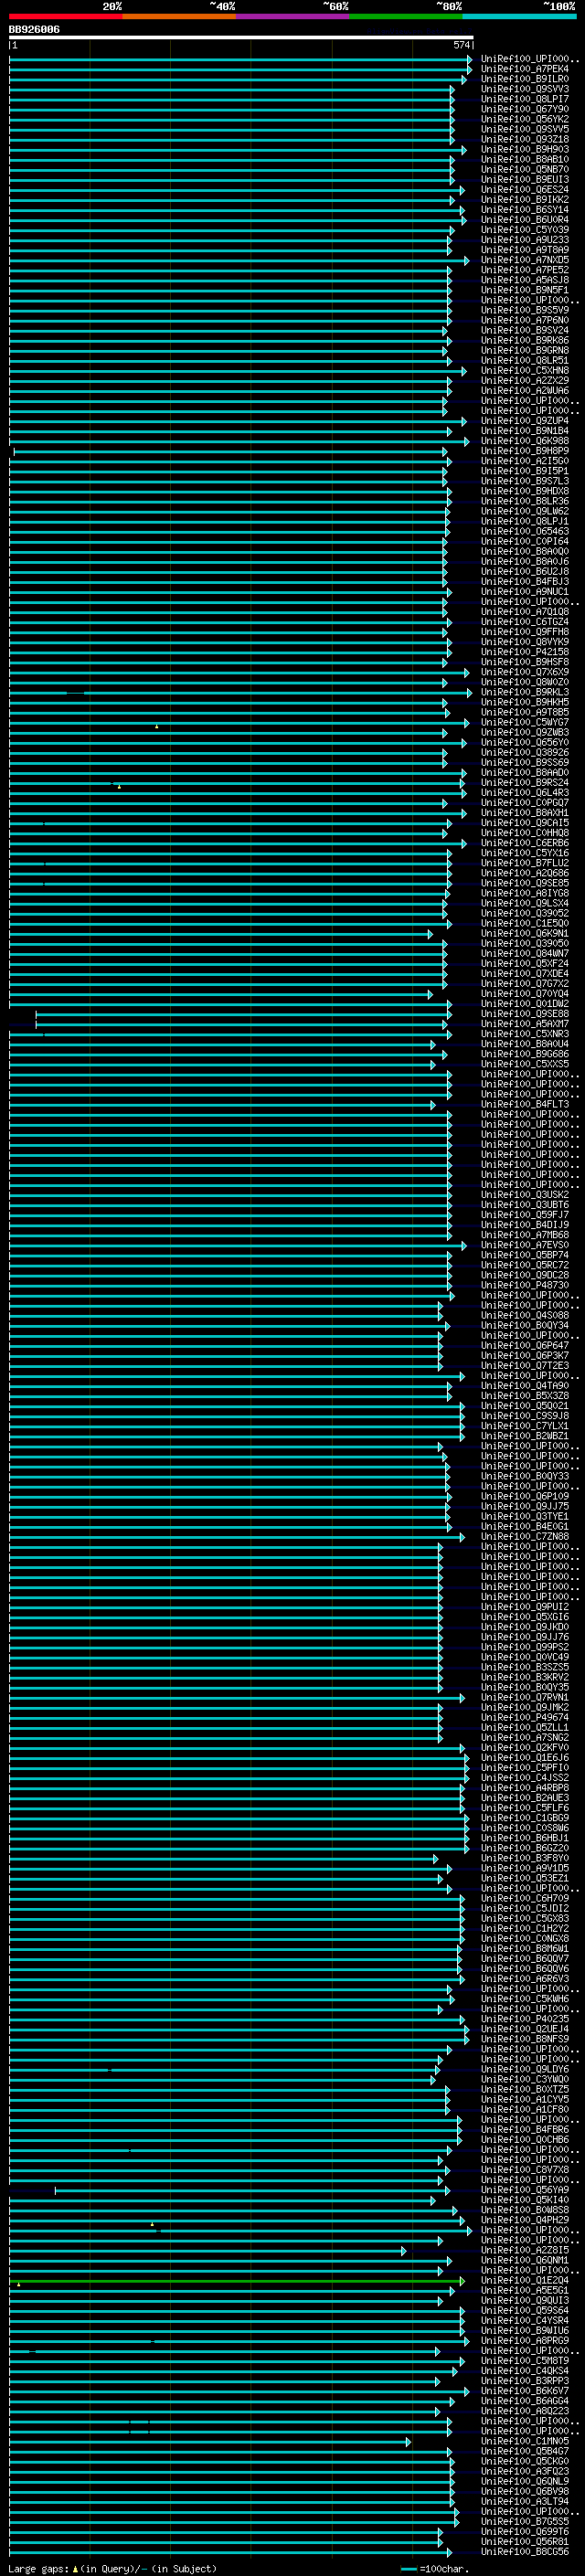Select the UniRef100_A6R6V3 label

tap(524, 1979)
